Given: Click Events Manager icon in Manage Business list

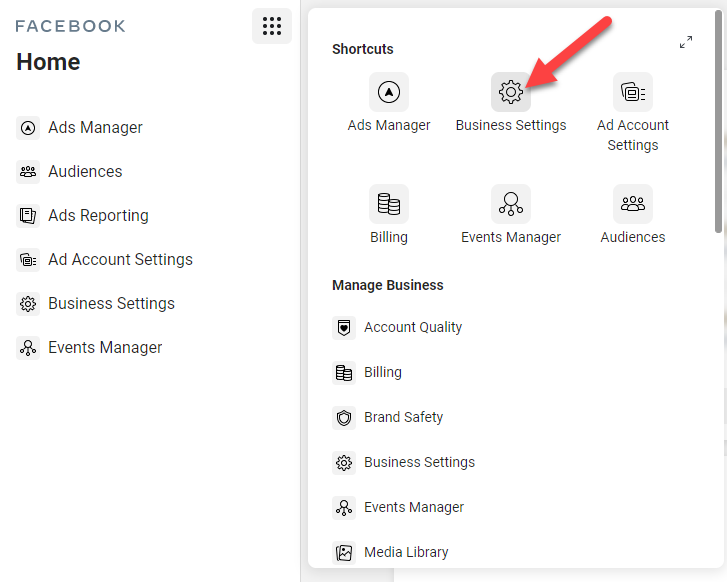Looking at the screenshot, I should pos(344,508).
